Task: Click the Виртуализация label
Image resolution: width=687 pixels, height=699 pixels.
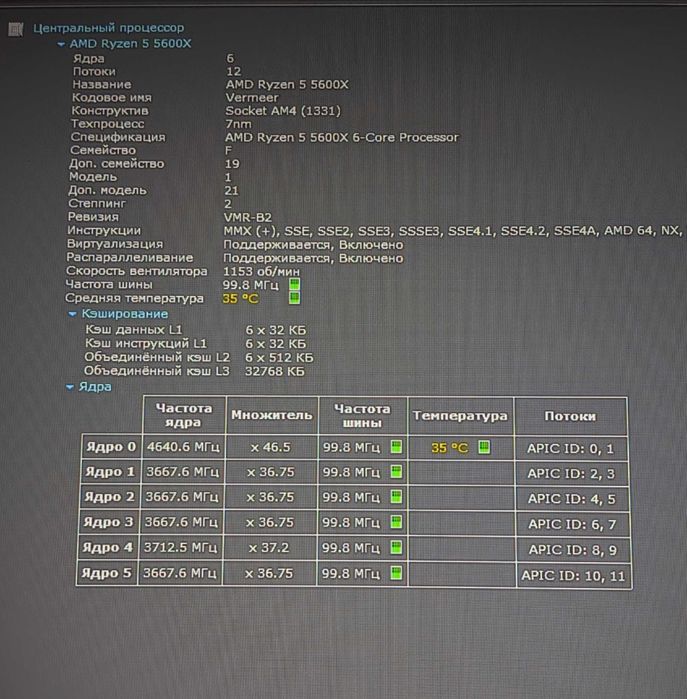Action: tap(115, 244)
